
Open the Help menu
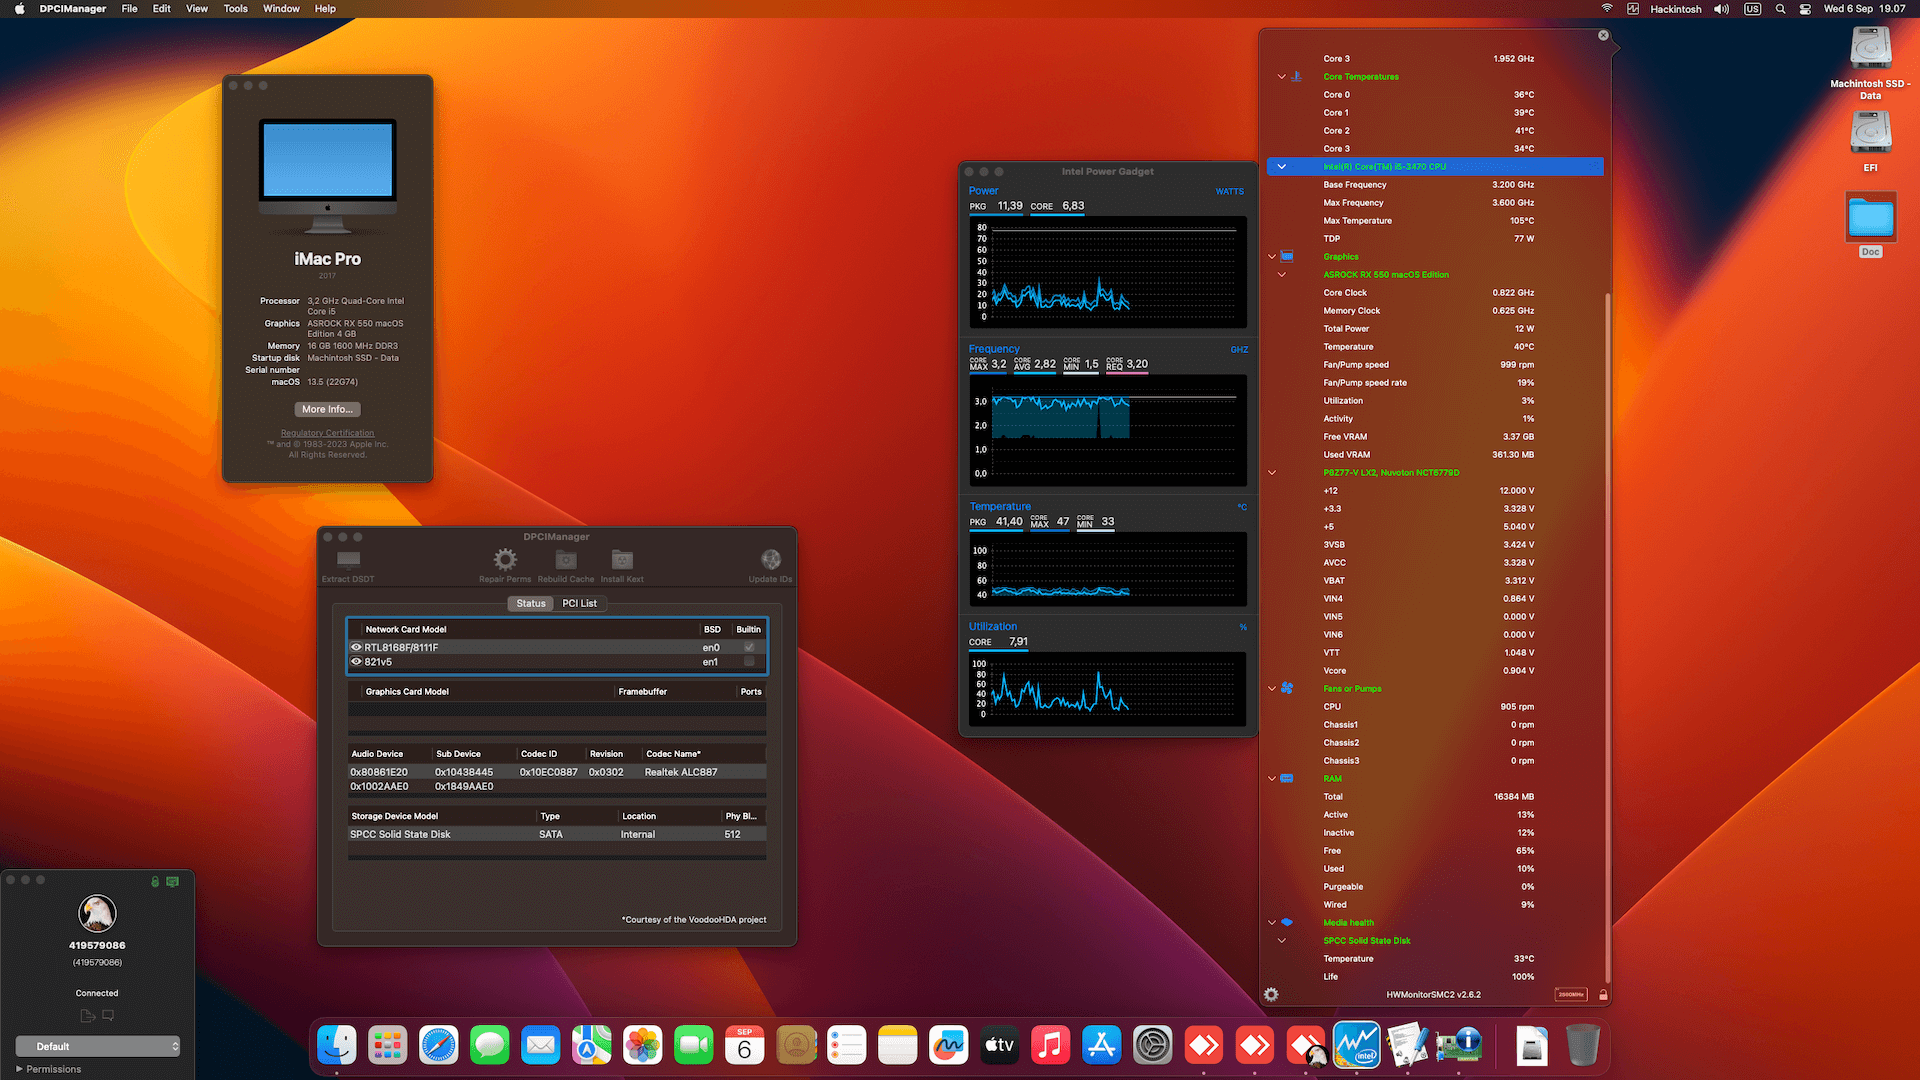[325, 9]
